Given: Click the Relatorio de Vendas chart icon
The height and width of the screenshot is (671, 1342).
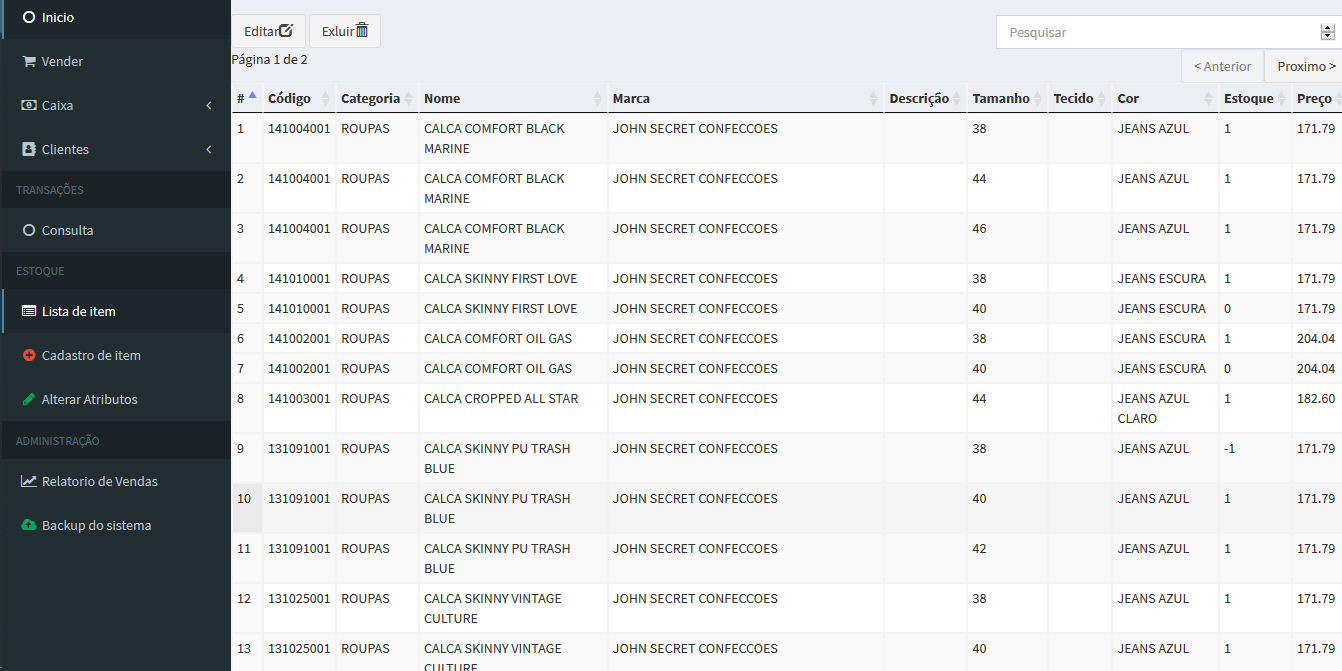Looking at the screenshot, I should [x=28, y=481].
